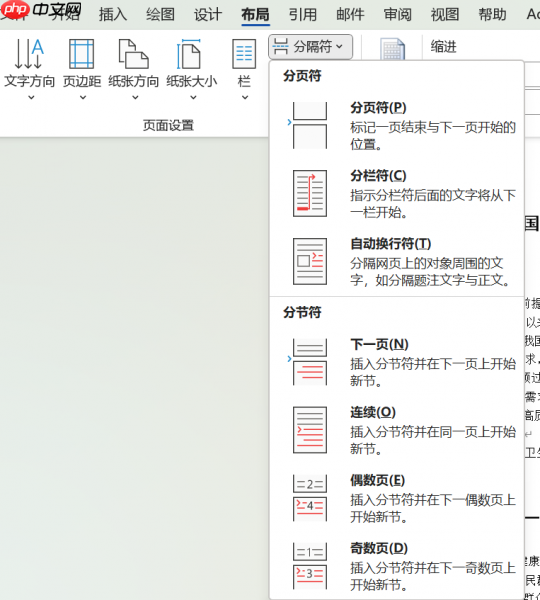Click the icon inside the 分隔符 button

pyautogui.click(x=281, y=47)
